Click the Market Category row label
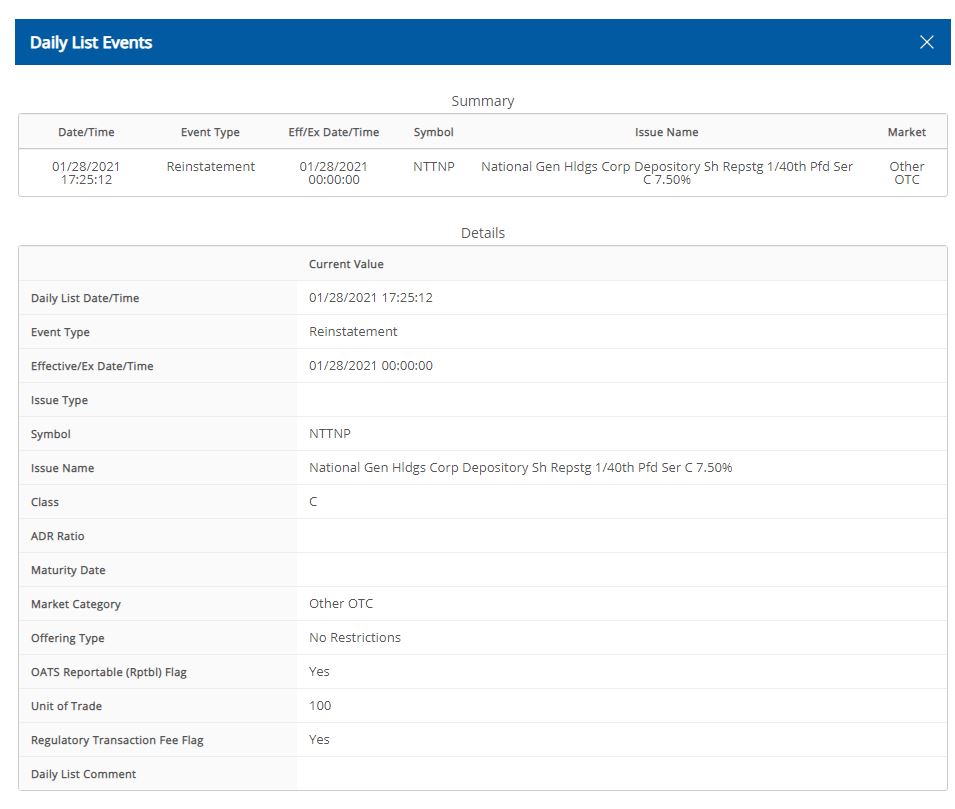955x809 pixels. pos(76,604)
